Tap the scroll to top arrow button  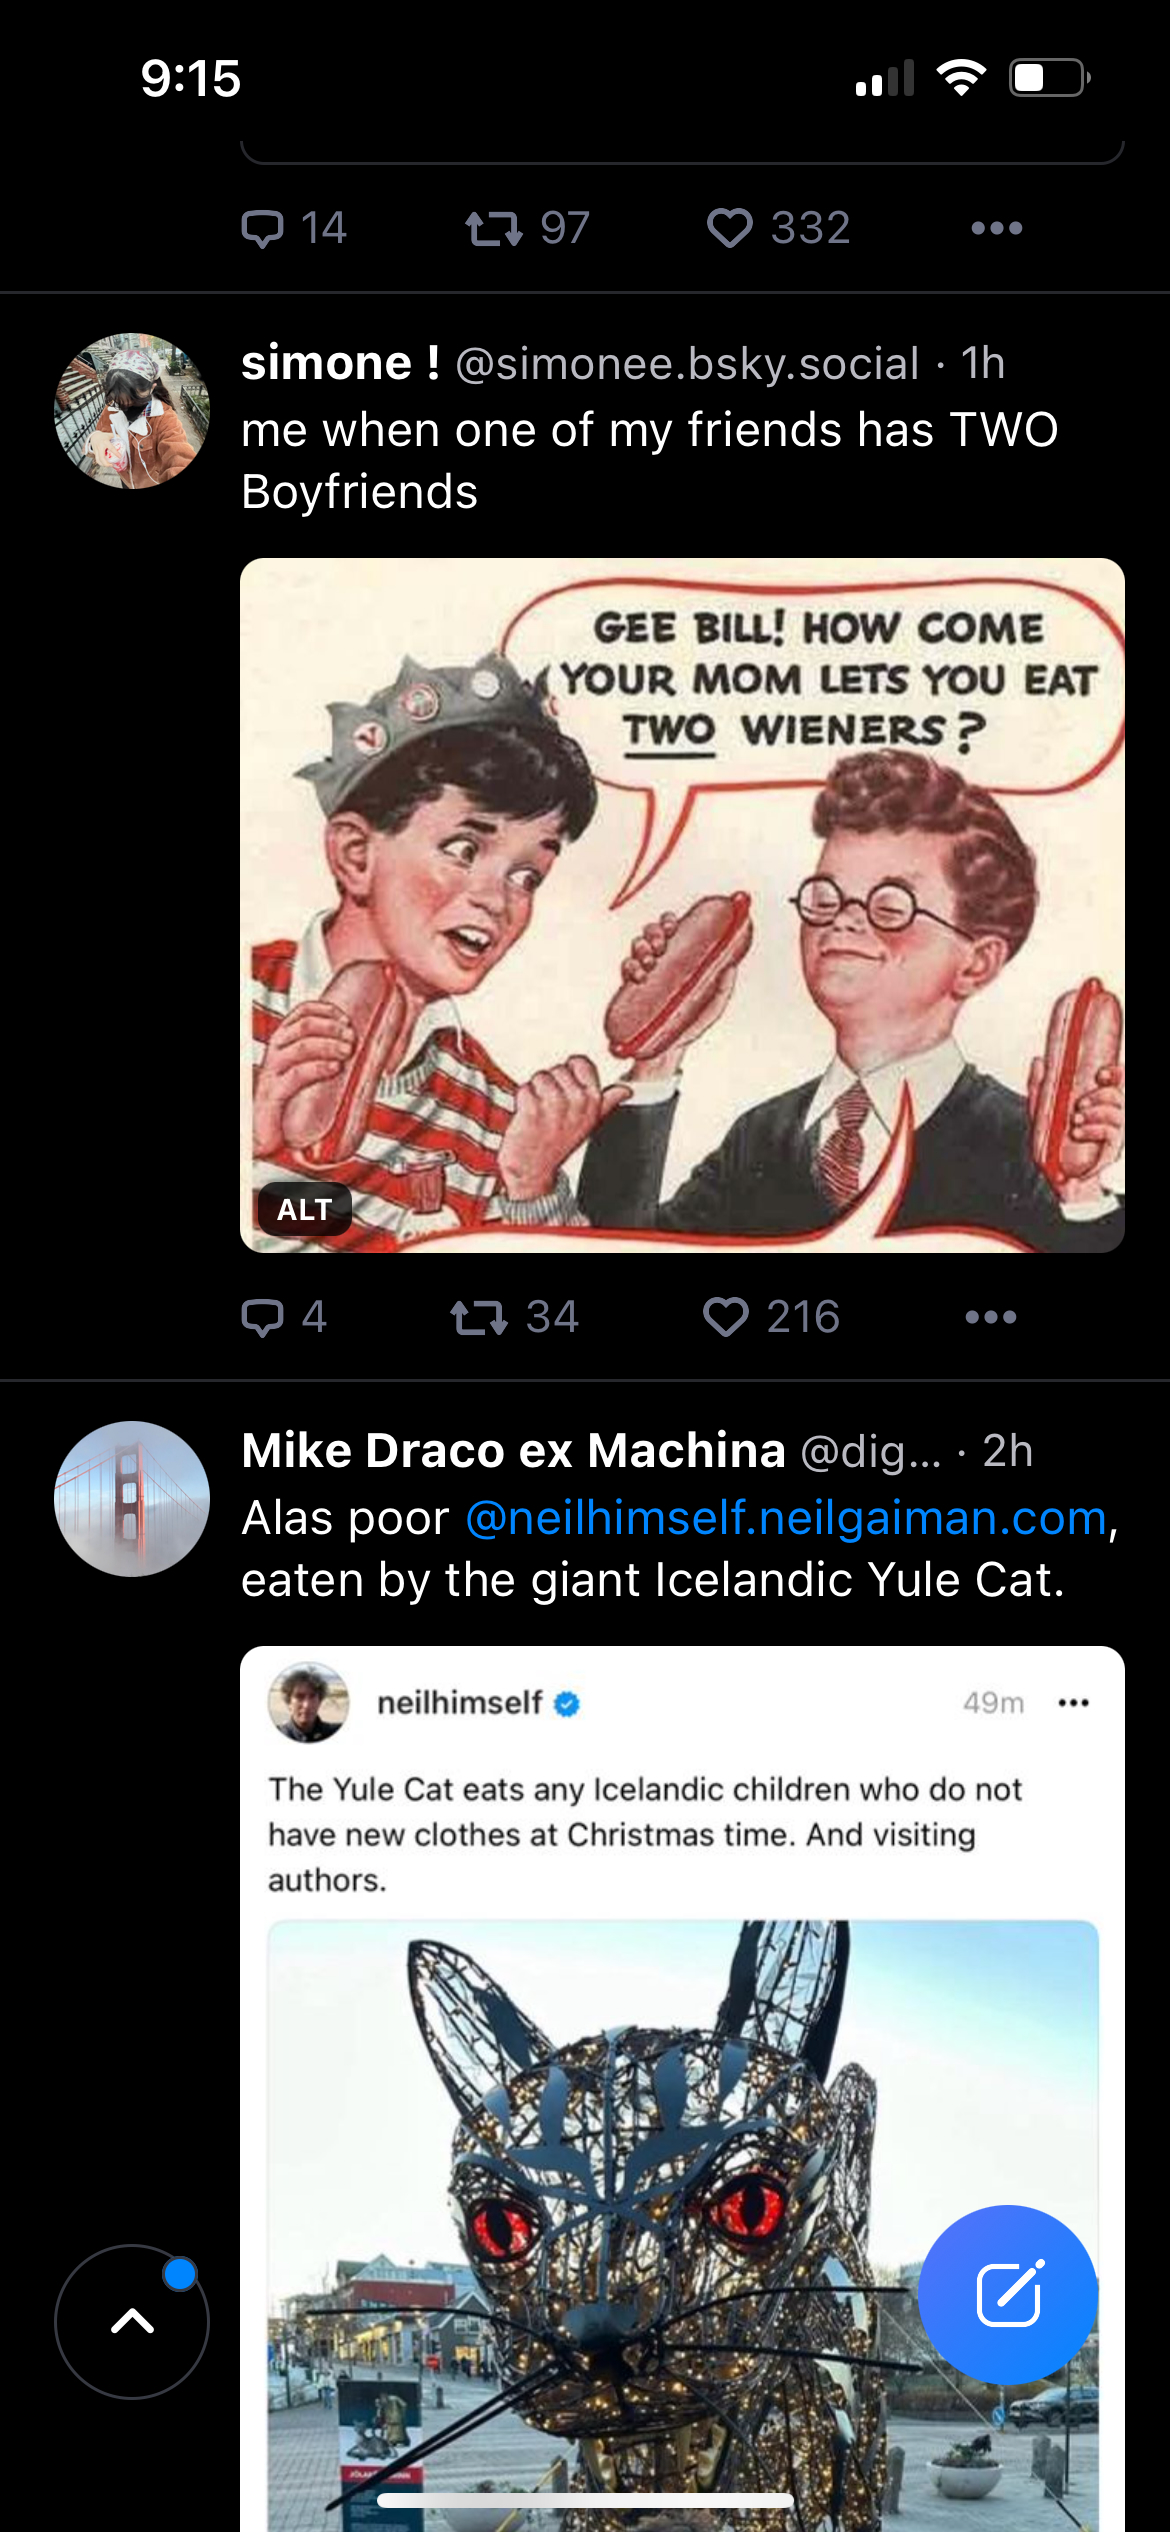pos(132,2321)
